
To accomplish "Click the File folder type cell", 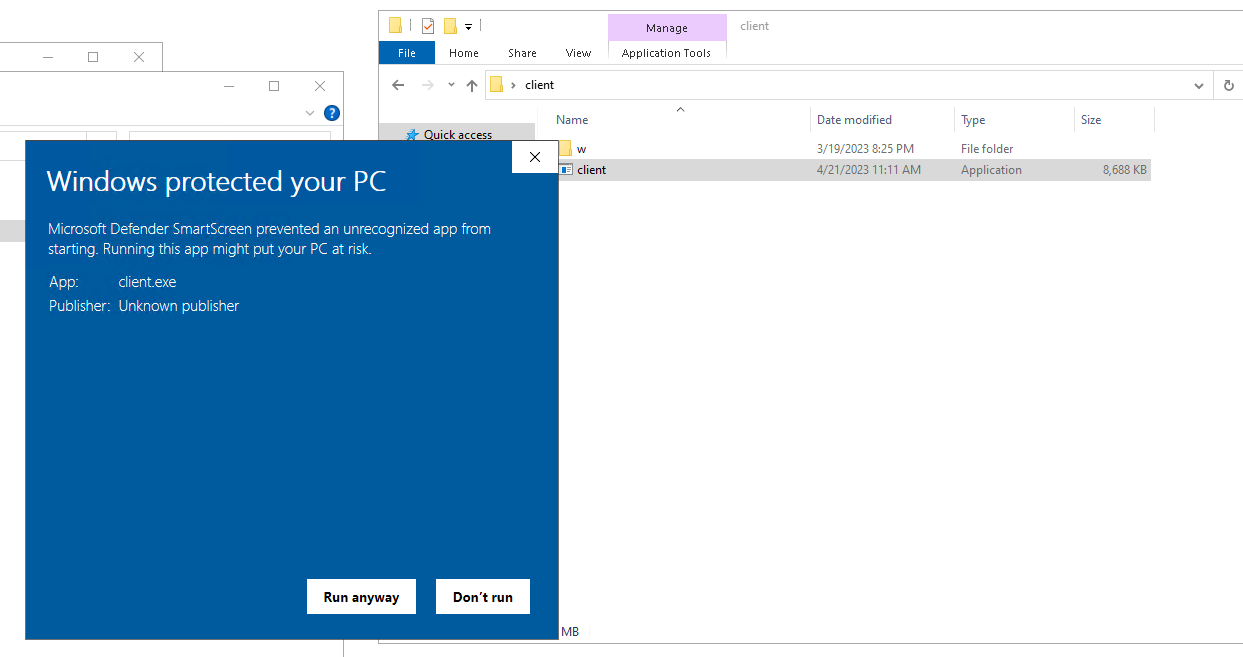I will click(x=987, y=149).
